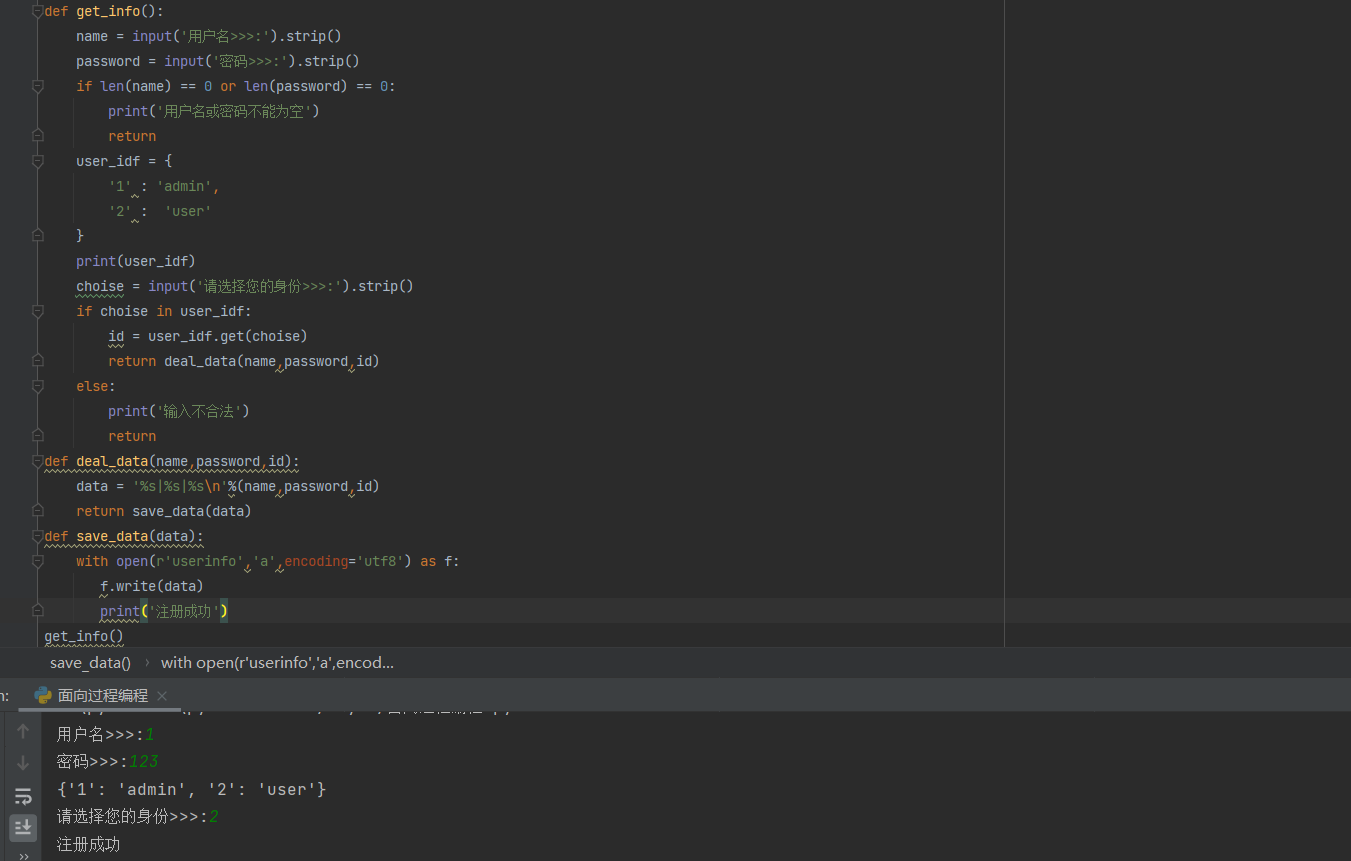Viewport: 1351px width, 861px height.
Task: Toggle Soft-Wrap in the Run console
Action: pyautogui.click(x=23, y=796)
